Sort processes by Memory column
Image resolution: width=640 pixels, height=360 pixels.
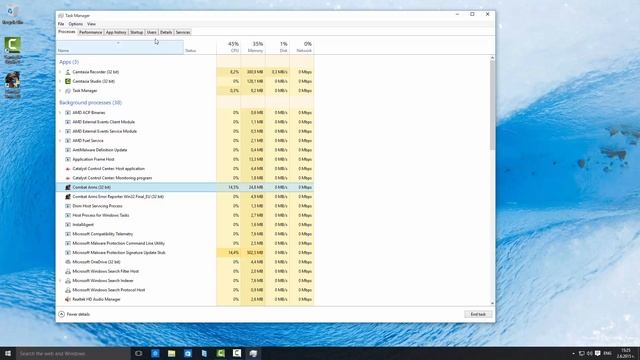click(x=253, y=47)
